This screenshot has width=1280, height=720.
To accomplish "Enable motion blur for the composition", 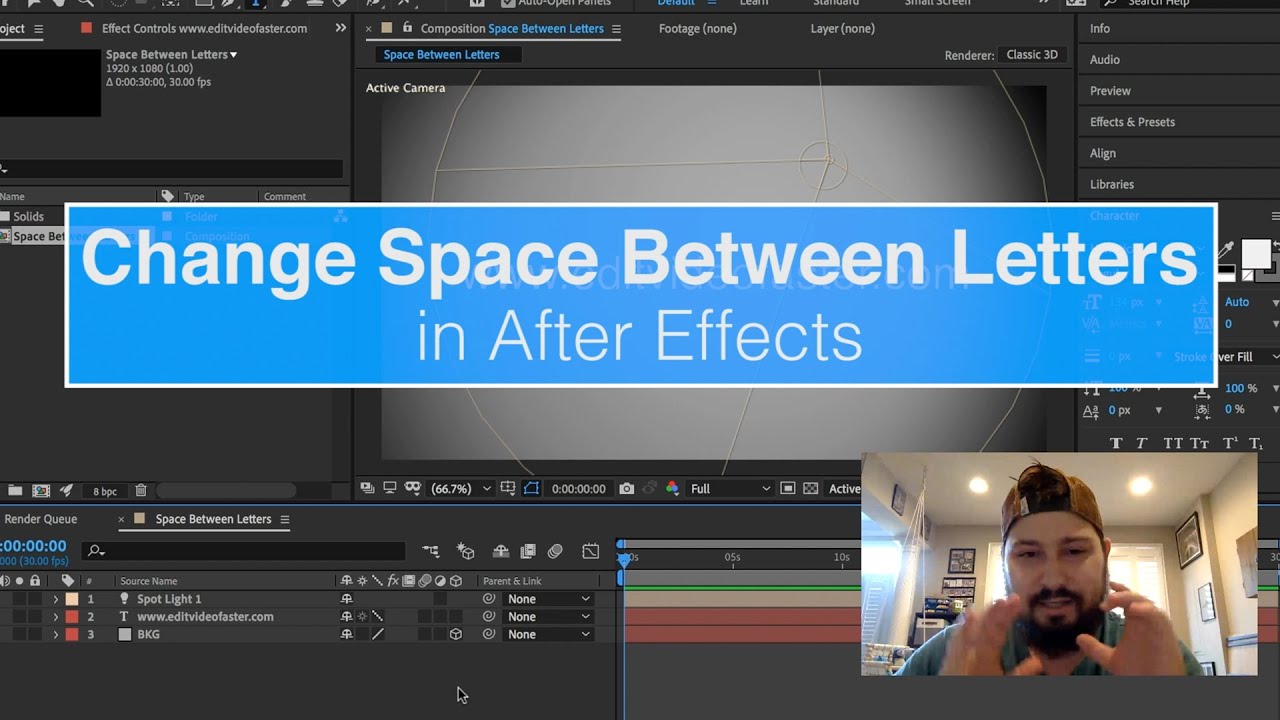I will coord(555,550).
